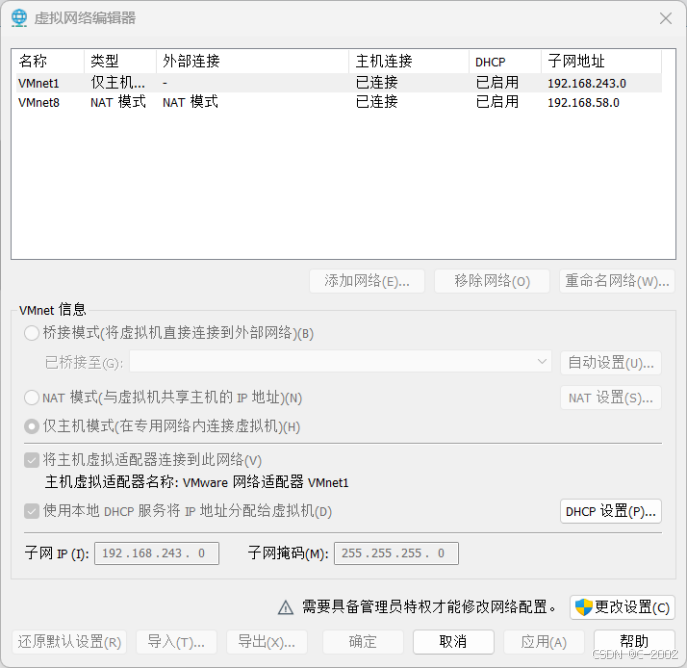This screenshot has width=688, height=668.
Task: Click the 确定 button
Action: pos(363,642)
